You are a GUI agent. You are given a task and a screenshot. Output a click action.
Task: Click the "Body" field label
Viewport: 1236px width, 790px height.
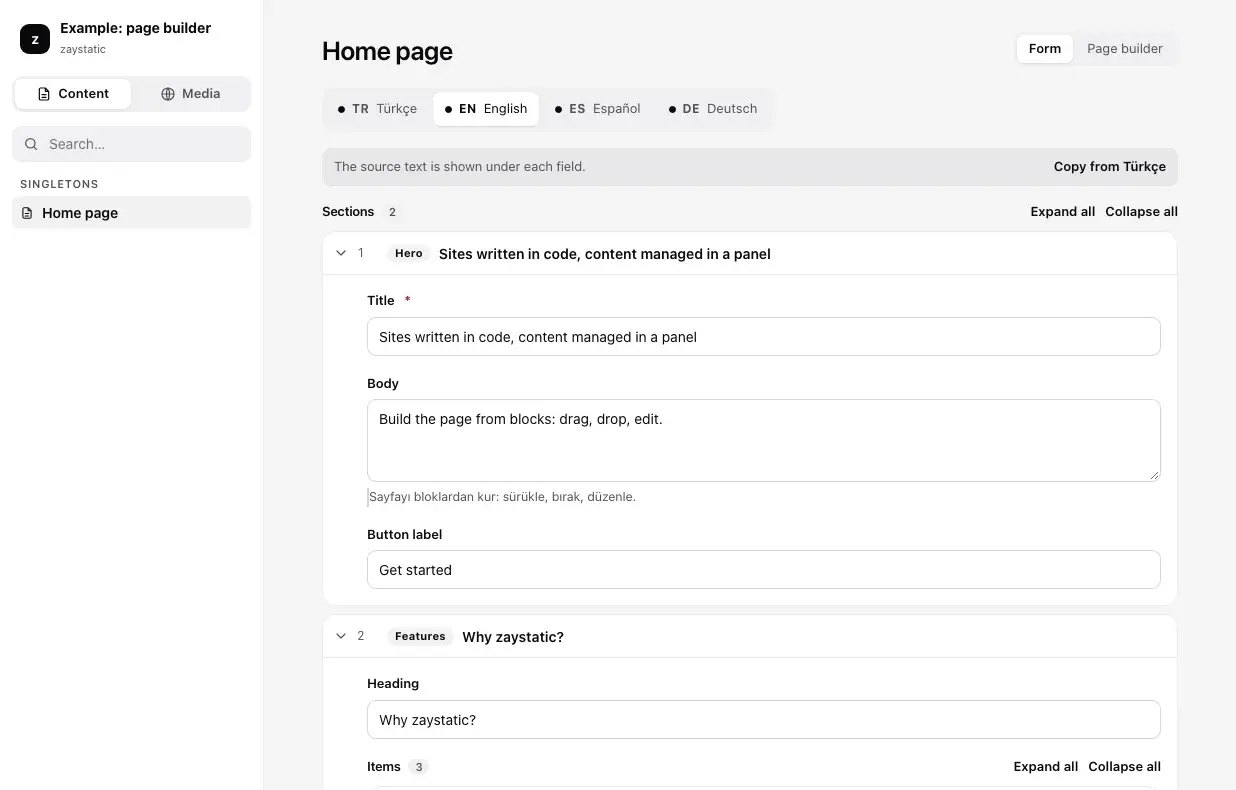point(383,384)
